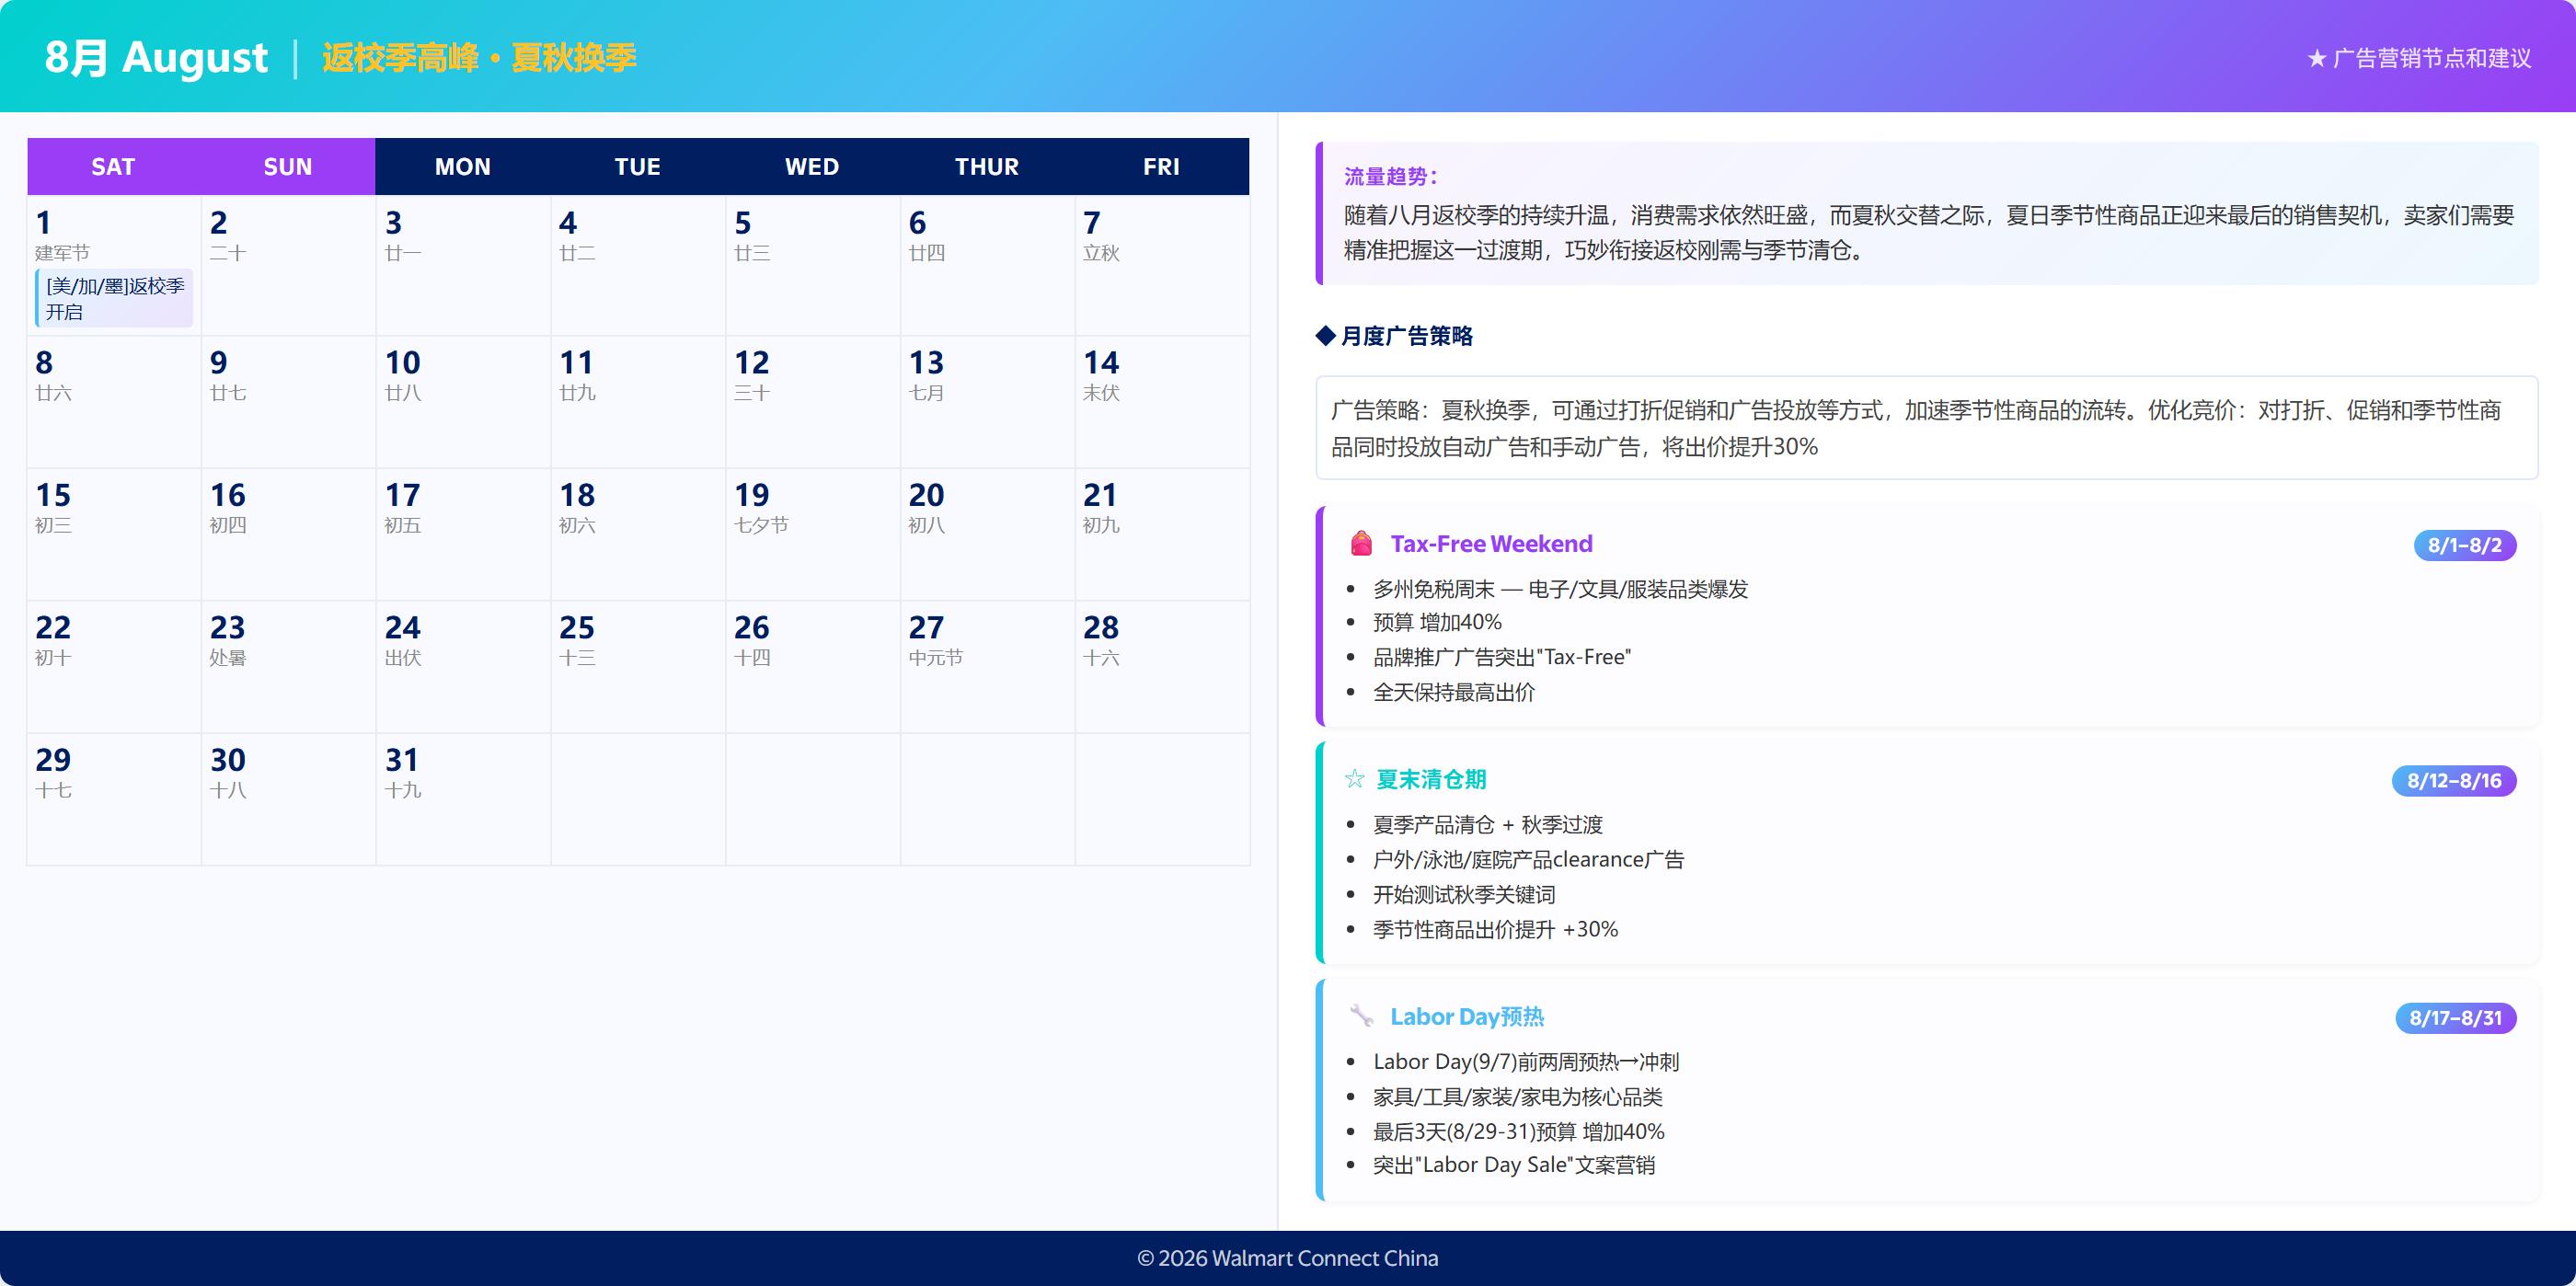The width and height of the screenshot is (2576, 1286).
Task: Click the purple gradient weekend header strip
Action: pyautogui.click(x=200, y=166)
